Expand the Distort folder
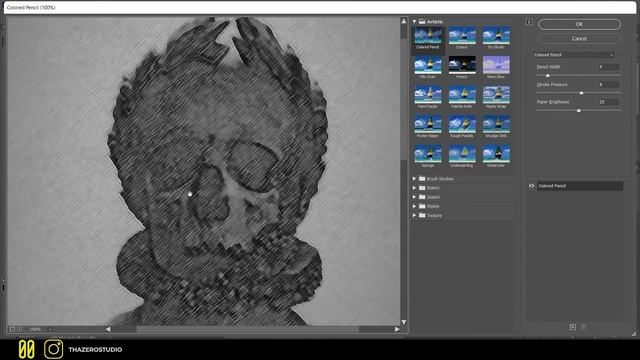Image resolution: width=640 pixels, height=360 pixels. (x=414, y=188)
